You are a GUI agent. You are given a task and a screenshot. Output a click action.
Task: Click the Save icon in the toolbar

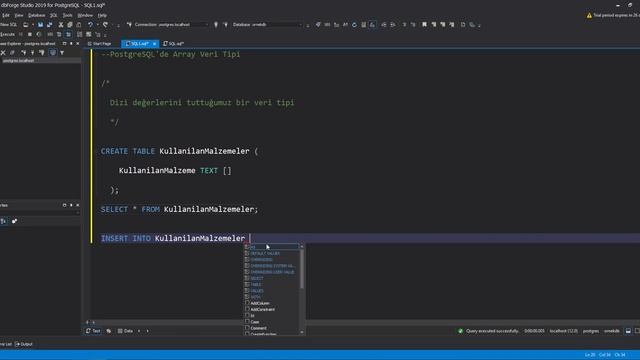pos(40,24)
